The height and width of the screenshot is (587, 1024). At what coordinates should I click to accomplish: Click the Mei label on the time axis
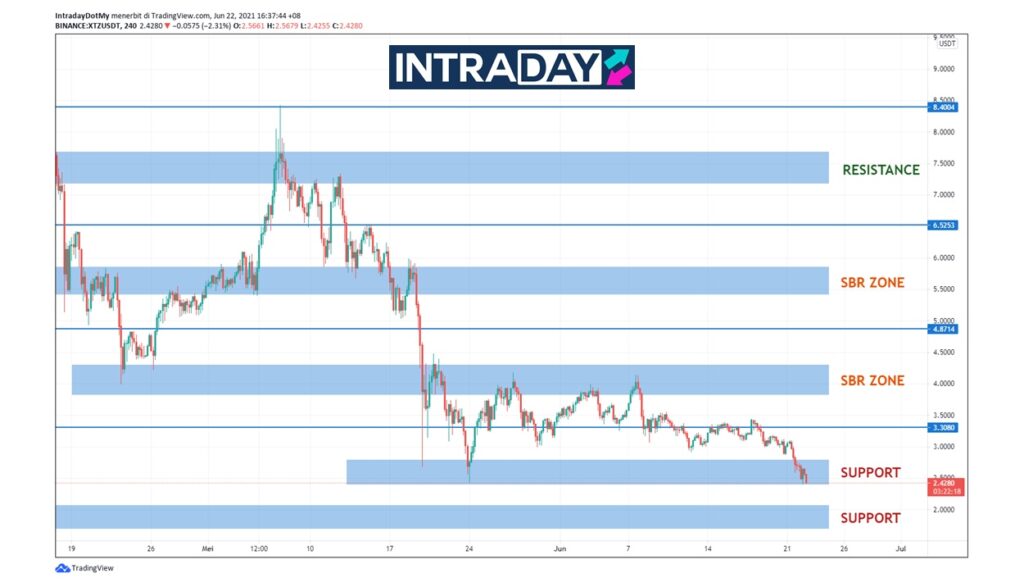[x=208, y=549]
